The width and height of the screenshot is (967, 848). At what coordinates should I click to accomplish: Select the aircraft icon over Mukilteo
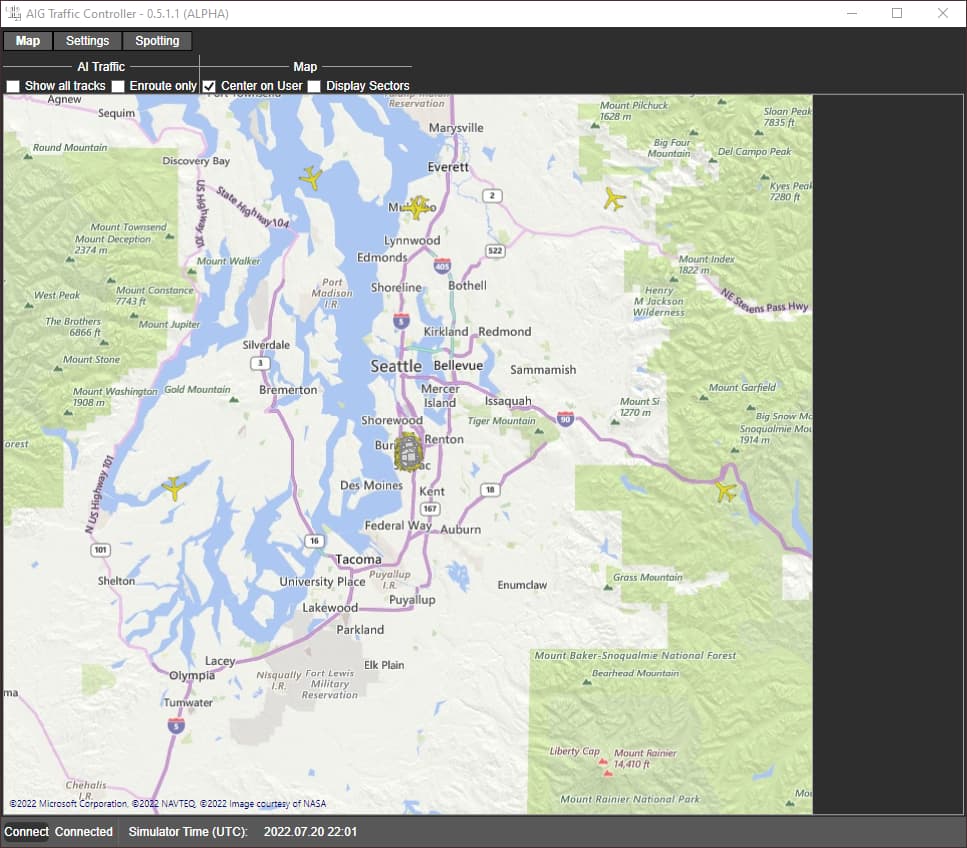click(418, 207)
